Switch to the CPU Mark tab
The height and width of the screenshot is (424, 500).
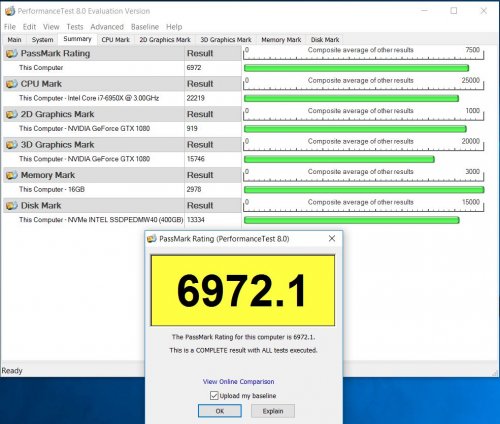(x=115, y=40)
